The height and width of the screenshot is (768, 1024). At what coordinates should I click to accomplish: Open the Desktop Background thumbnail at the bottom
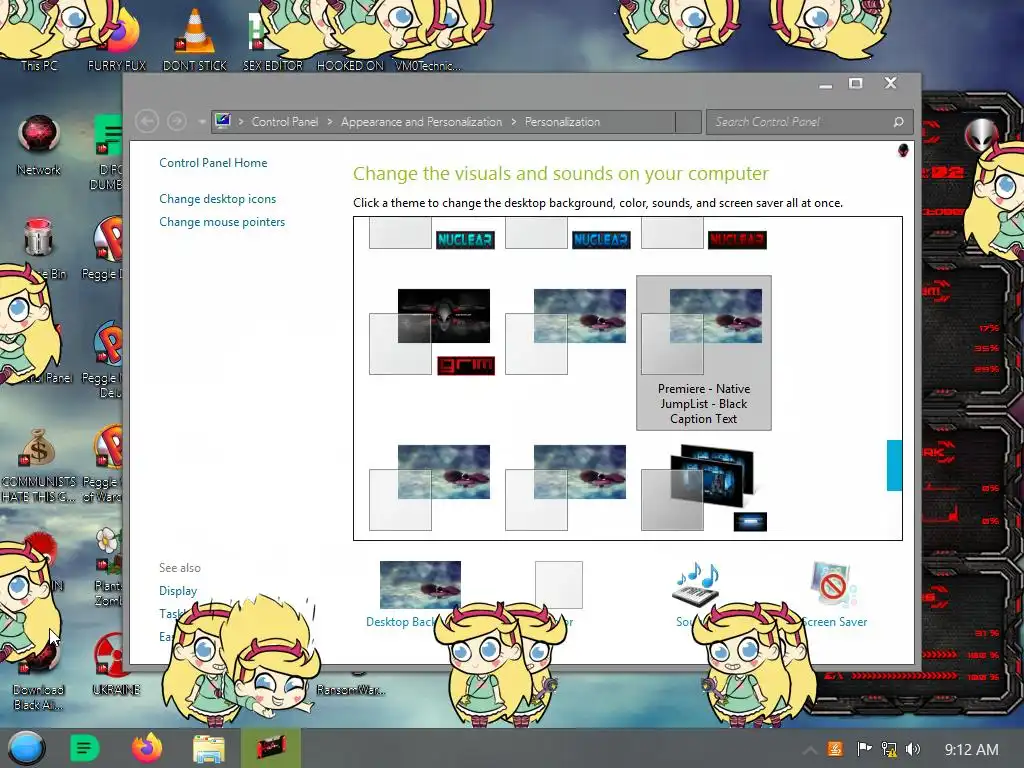click(x=420, y=584)
